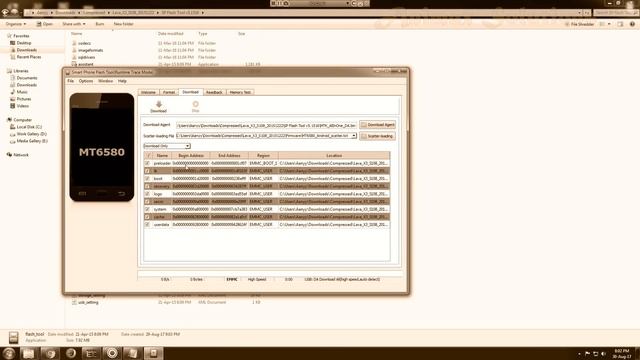640x360 pixels.
Task: Switch to the Welcome tab
Action: (x=148, y=92)
